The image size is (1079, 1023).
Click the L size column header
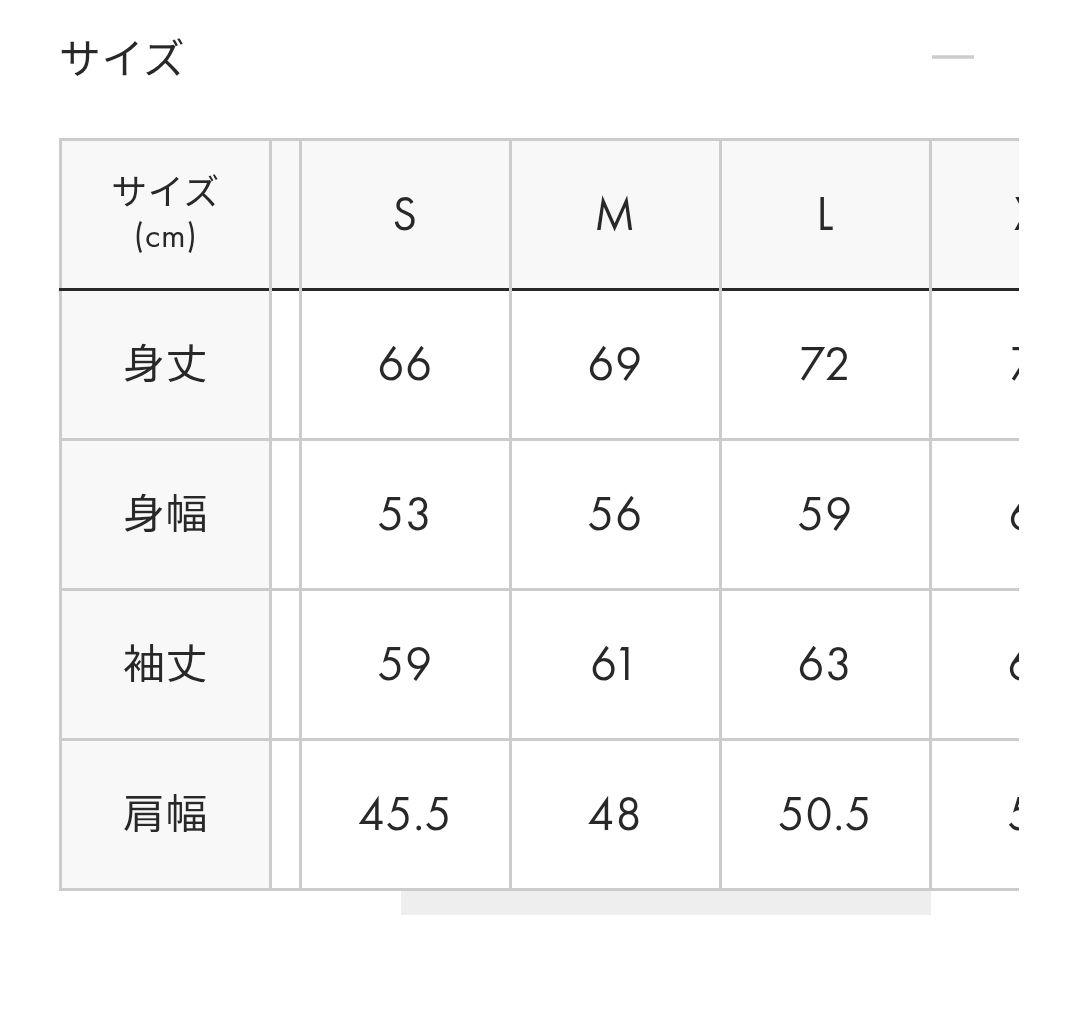824,213
